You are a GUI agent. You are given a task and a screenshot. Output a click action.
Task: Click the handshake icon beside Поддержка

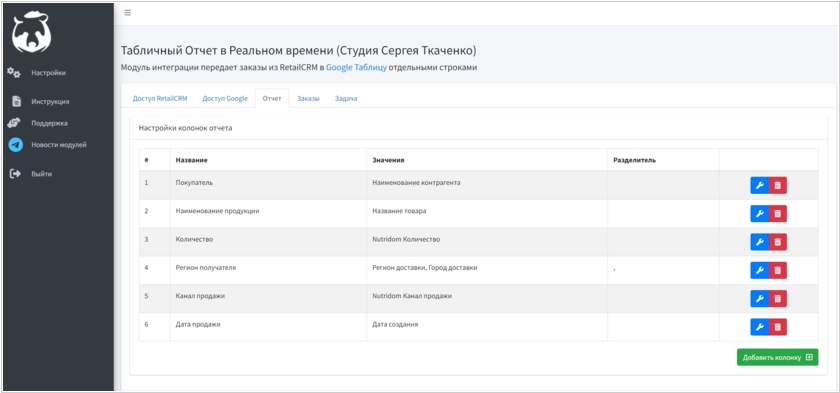[14, 123]
